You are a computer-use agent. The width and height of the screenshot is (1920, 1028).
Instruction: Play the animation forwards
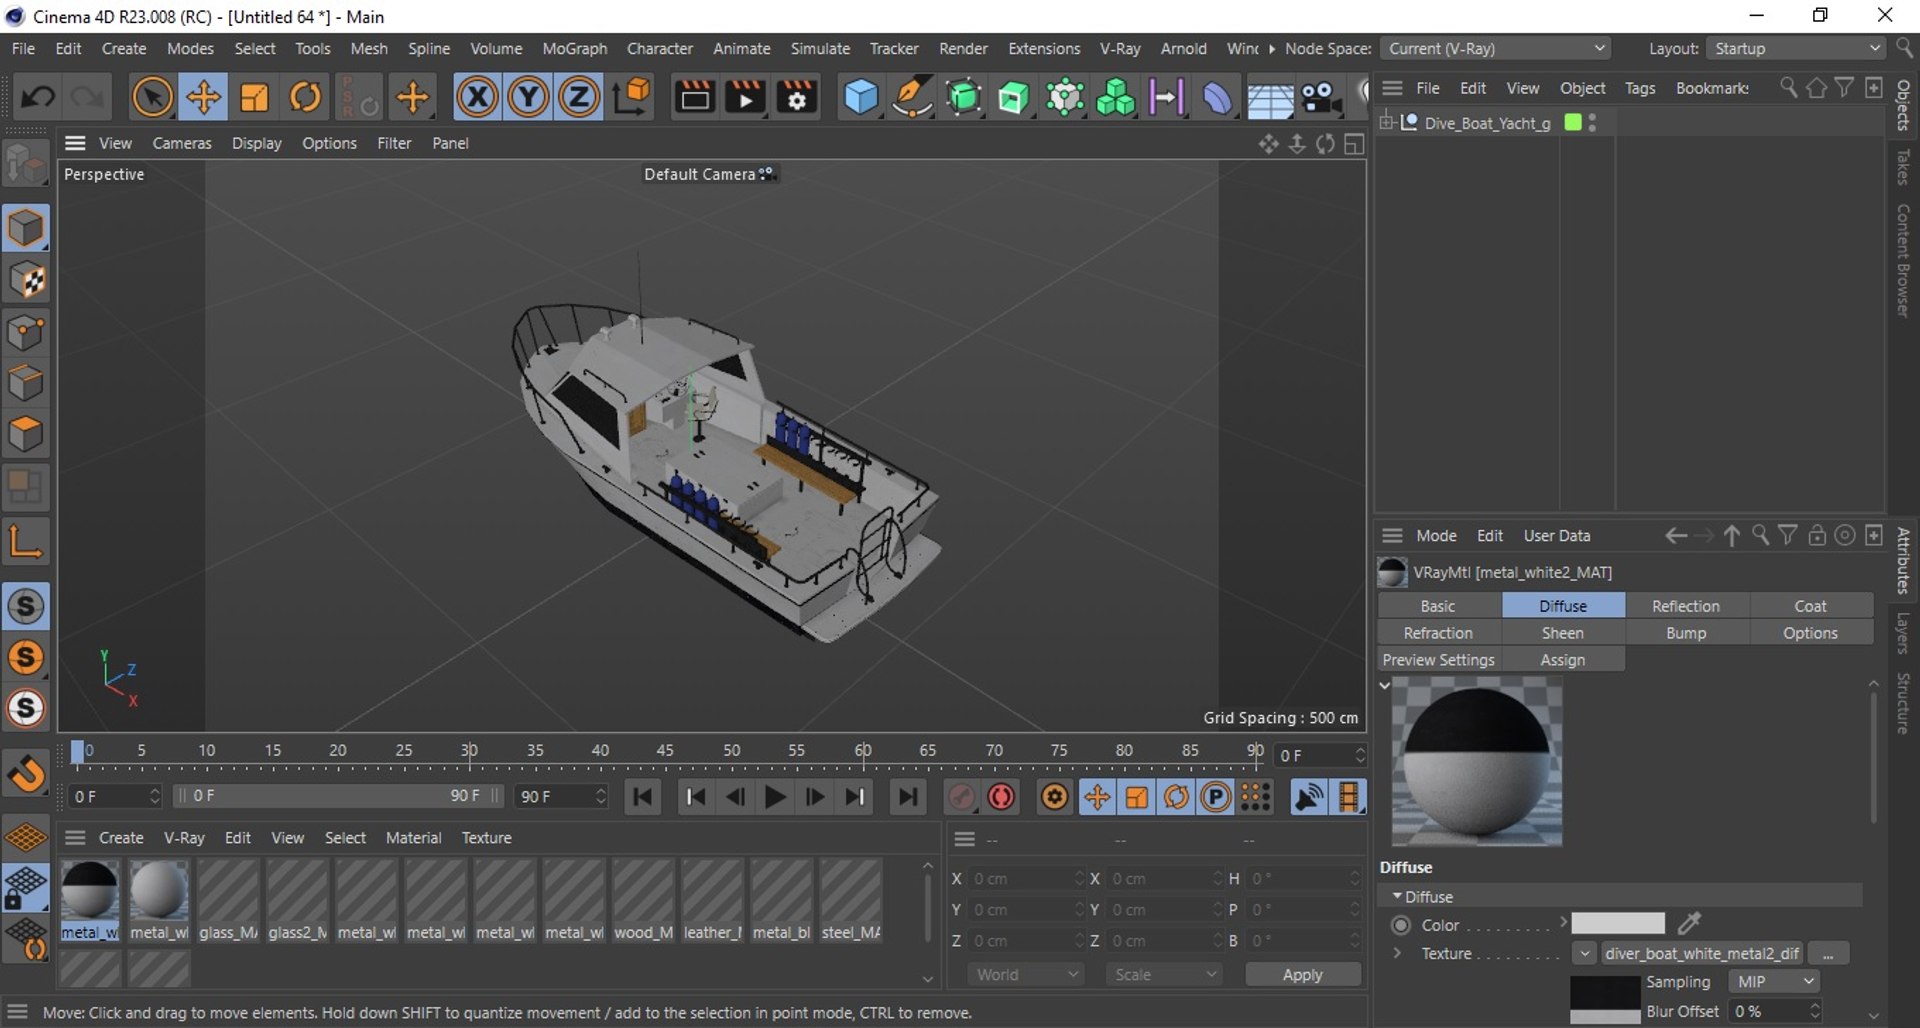pyautogui.click(x=775, y=797)
